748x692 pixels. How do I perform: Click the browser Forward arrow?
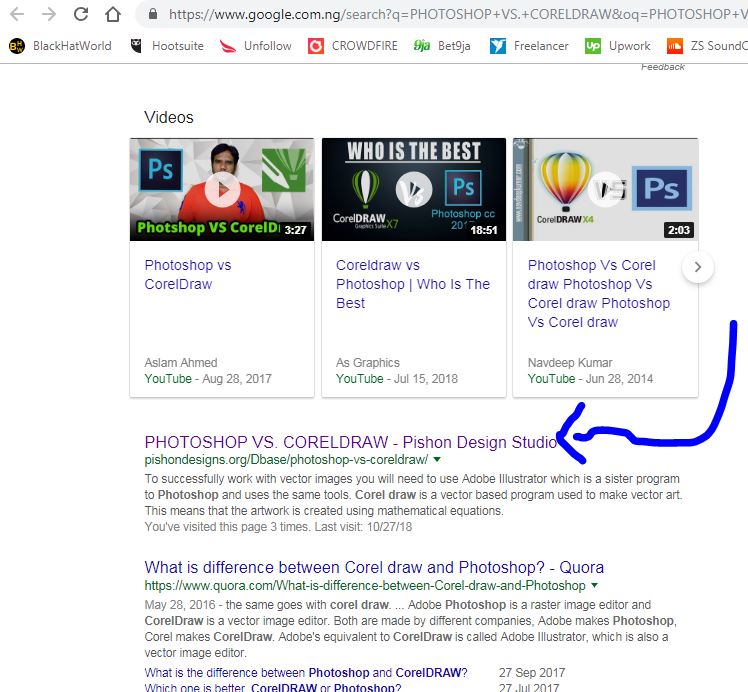tap(49, 14)
